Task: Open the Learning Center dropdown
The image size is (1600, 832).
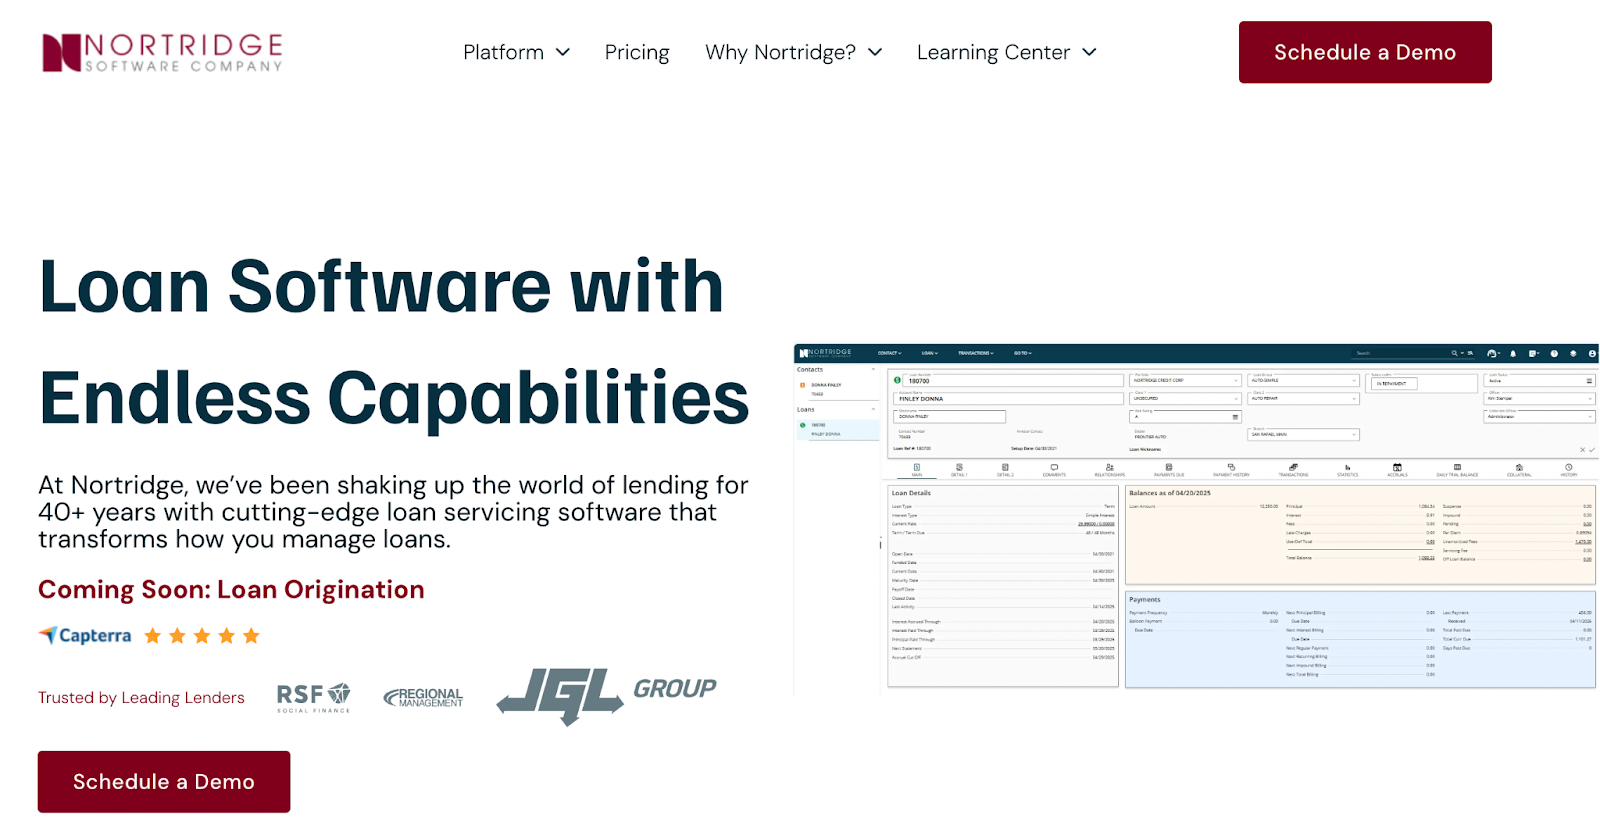Action: pos(1006,52)
